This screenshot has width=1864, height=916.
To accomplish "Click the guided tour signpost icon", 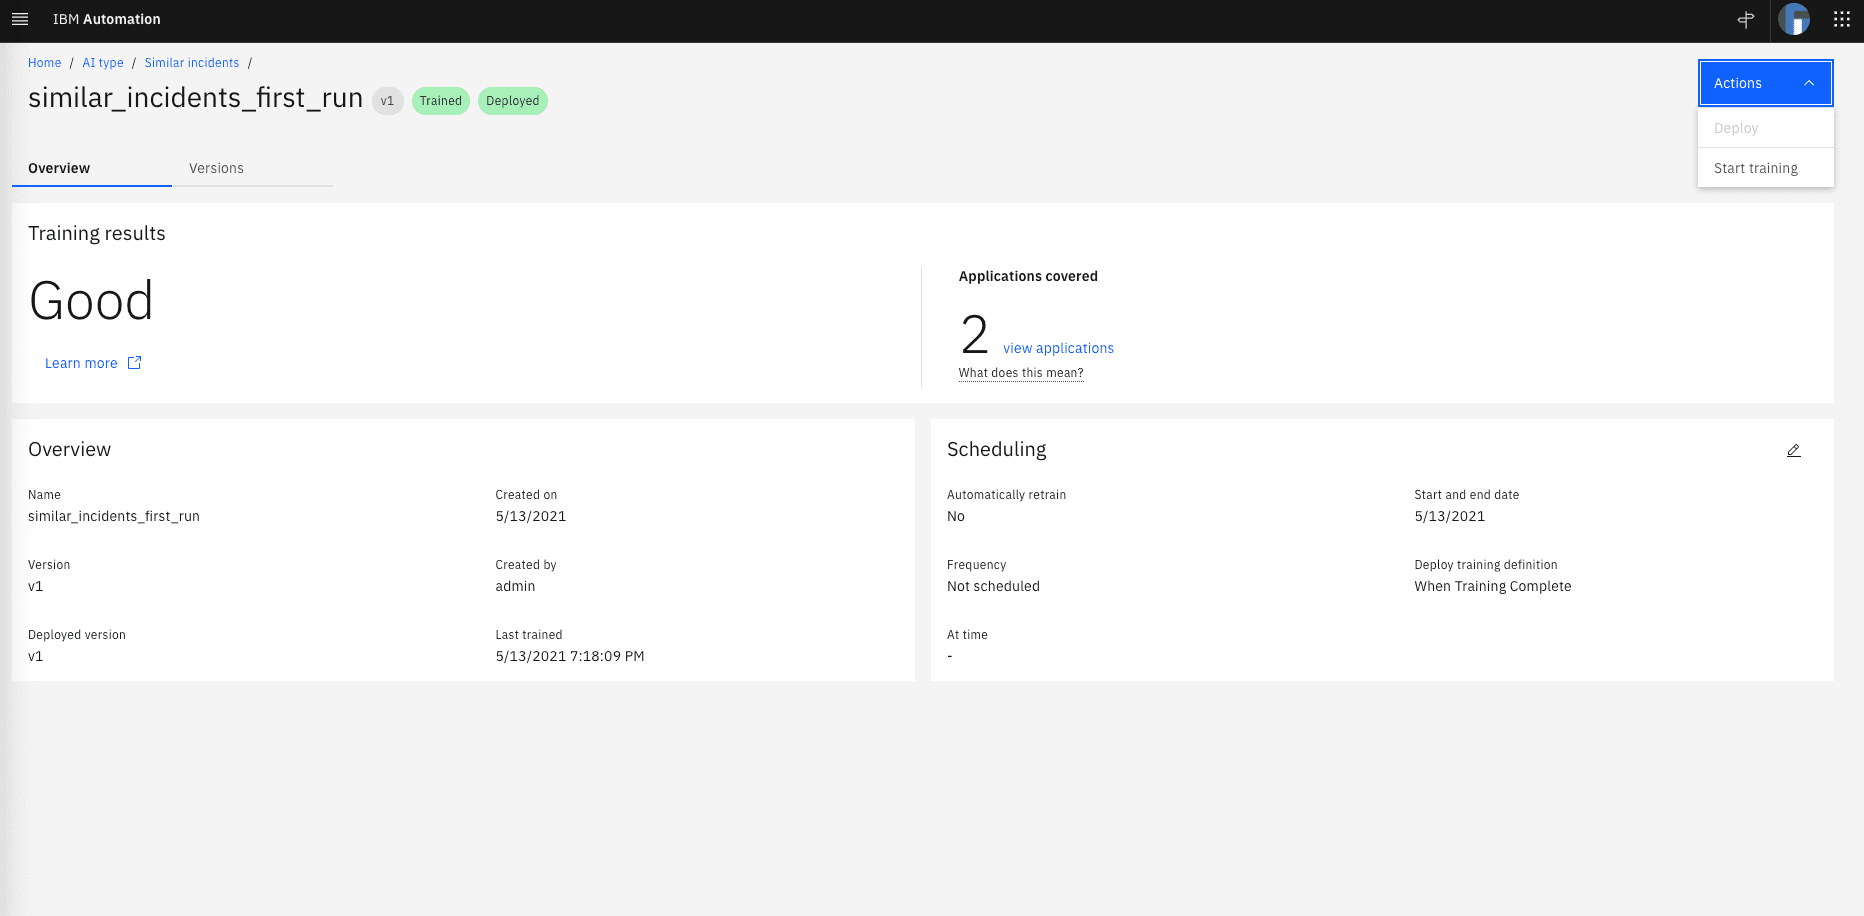I will (x=1746, y=19).
